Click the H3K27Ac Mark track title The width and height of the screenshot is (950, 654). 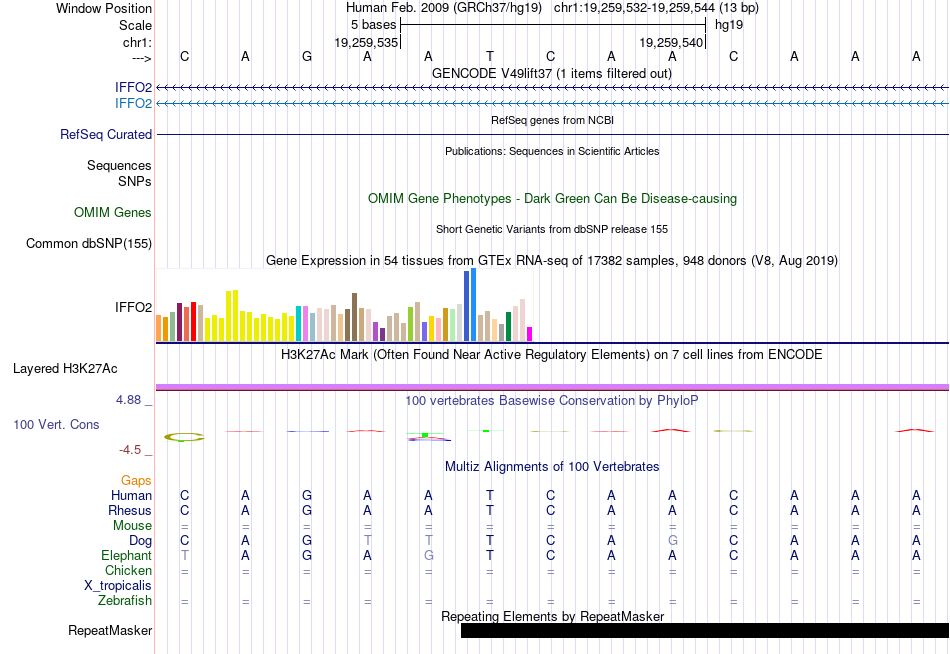coord(552,354)
